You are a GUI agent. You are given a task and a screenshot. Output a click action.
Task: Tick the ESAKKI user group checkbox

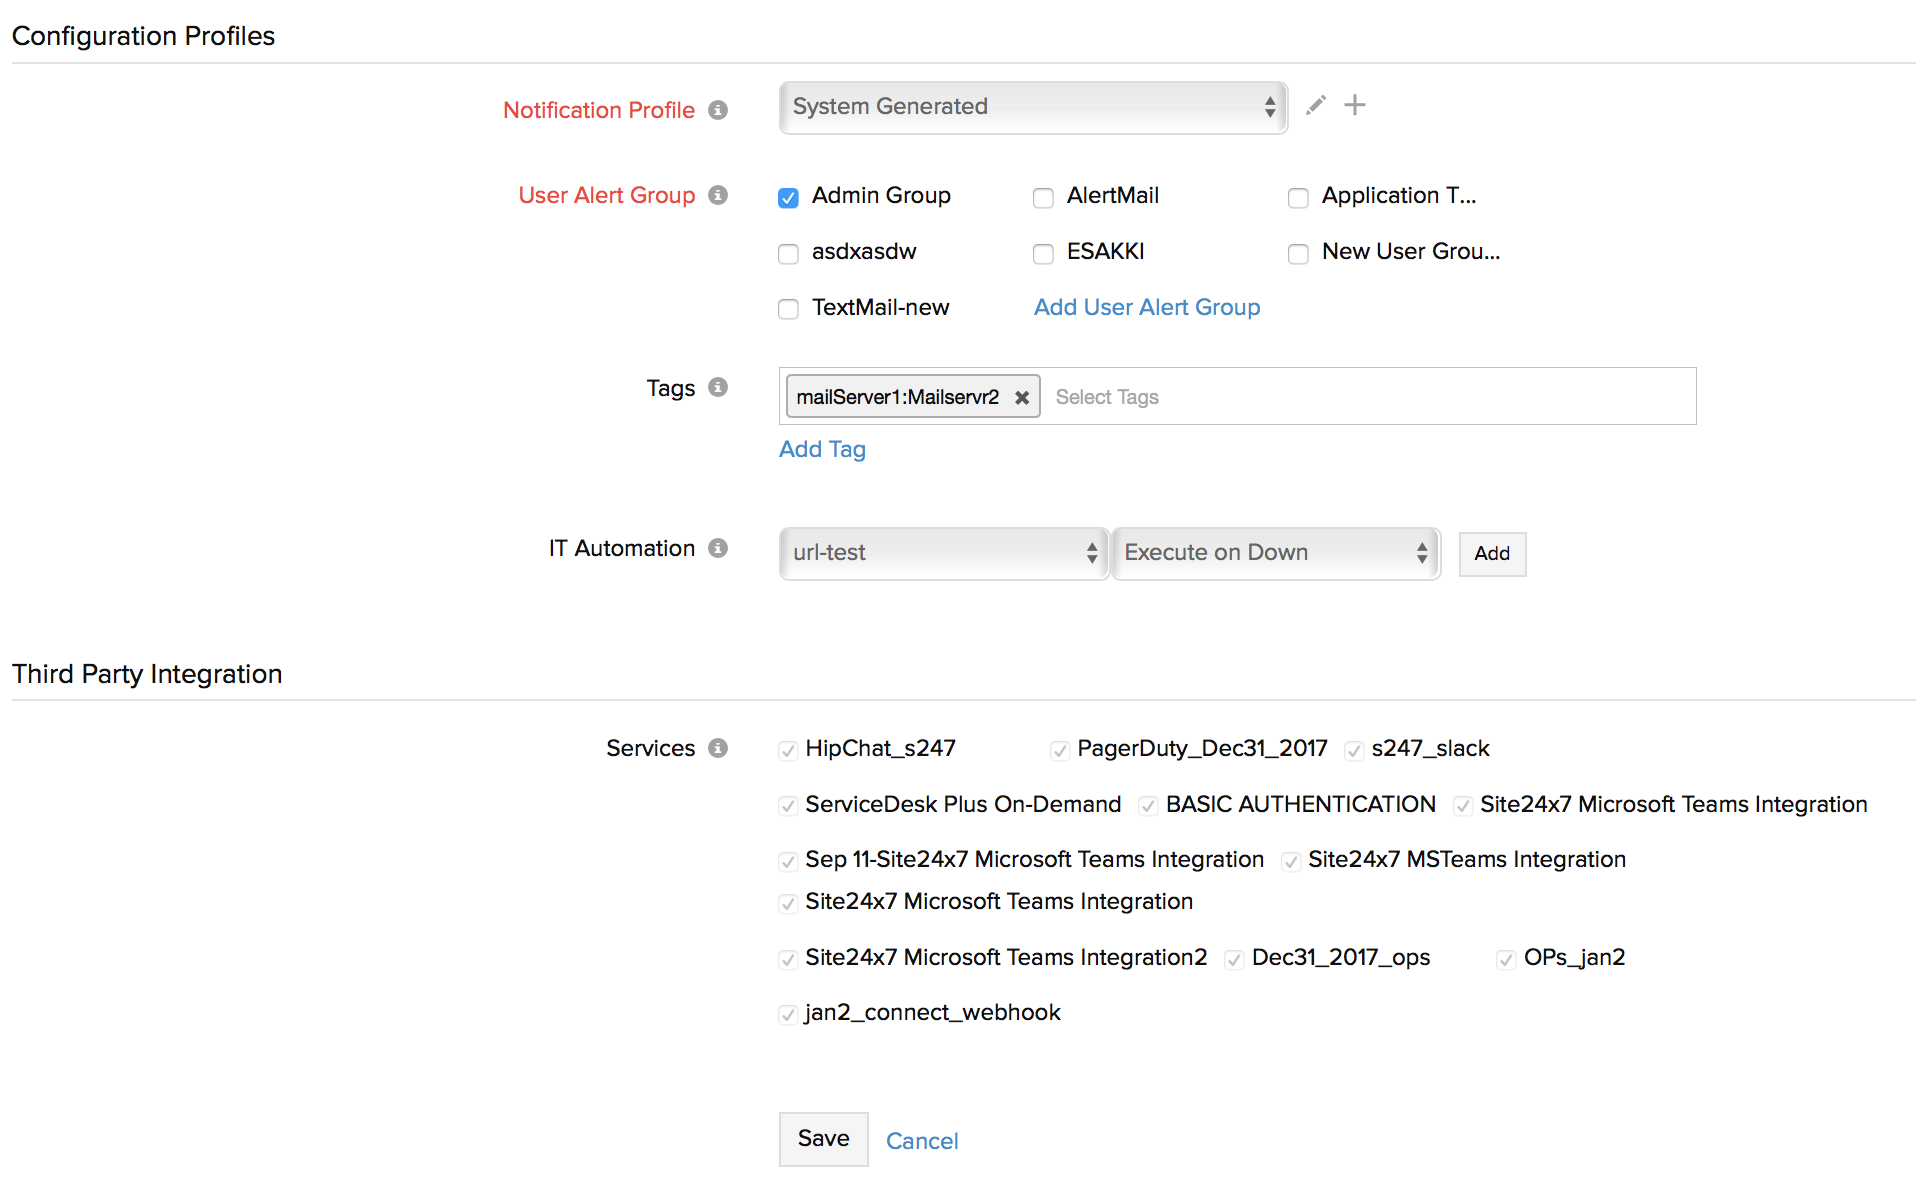1043,253
